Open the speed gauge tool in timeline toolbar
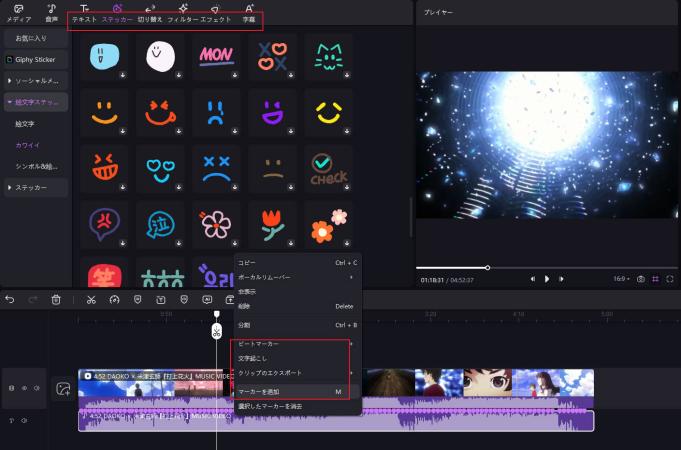 114,299
